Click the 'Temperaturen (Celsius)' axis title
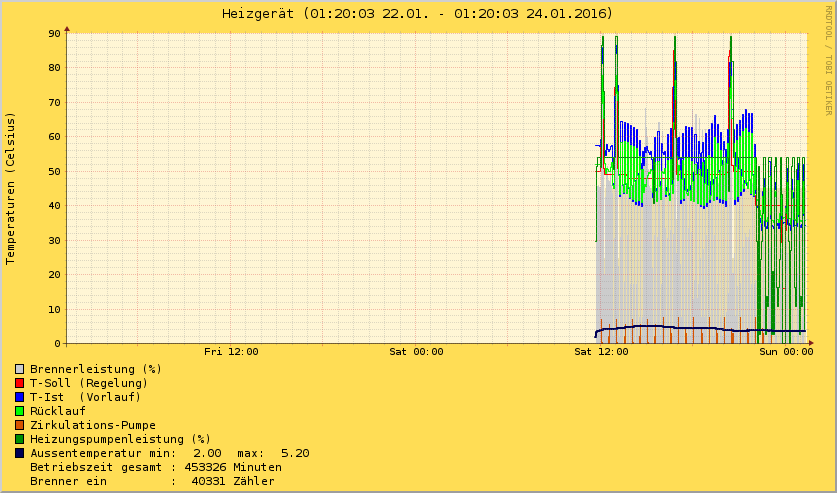837x493 pixels. click(10, 188)
